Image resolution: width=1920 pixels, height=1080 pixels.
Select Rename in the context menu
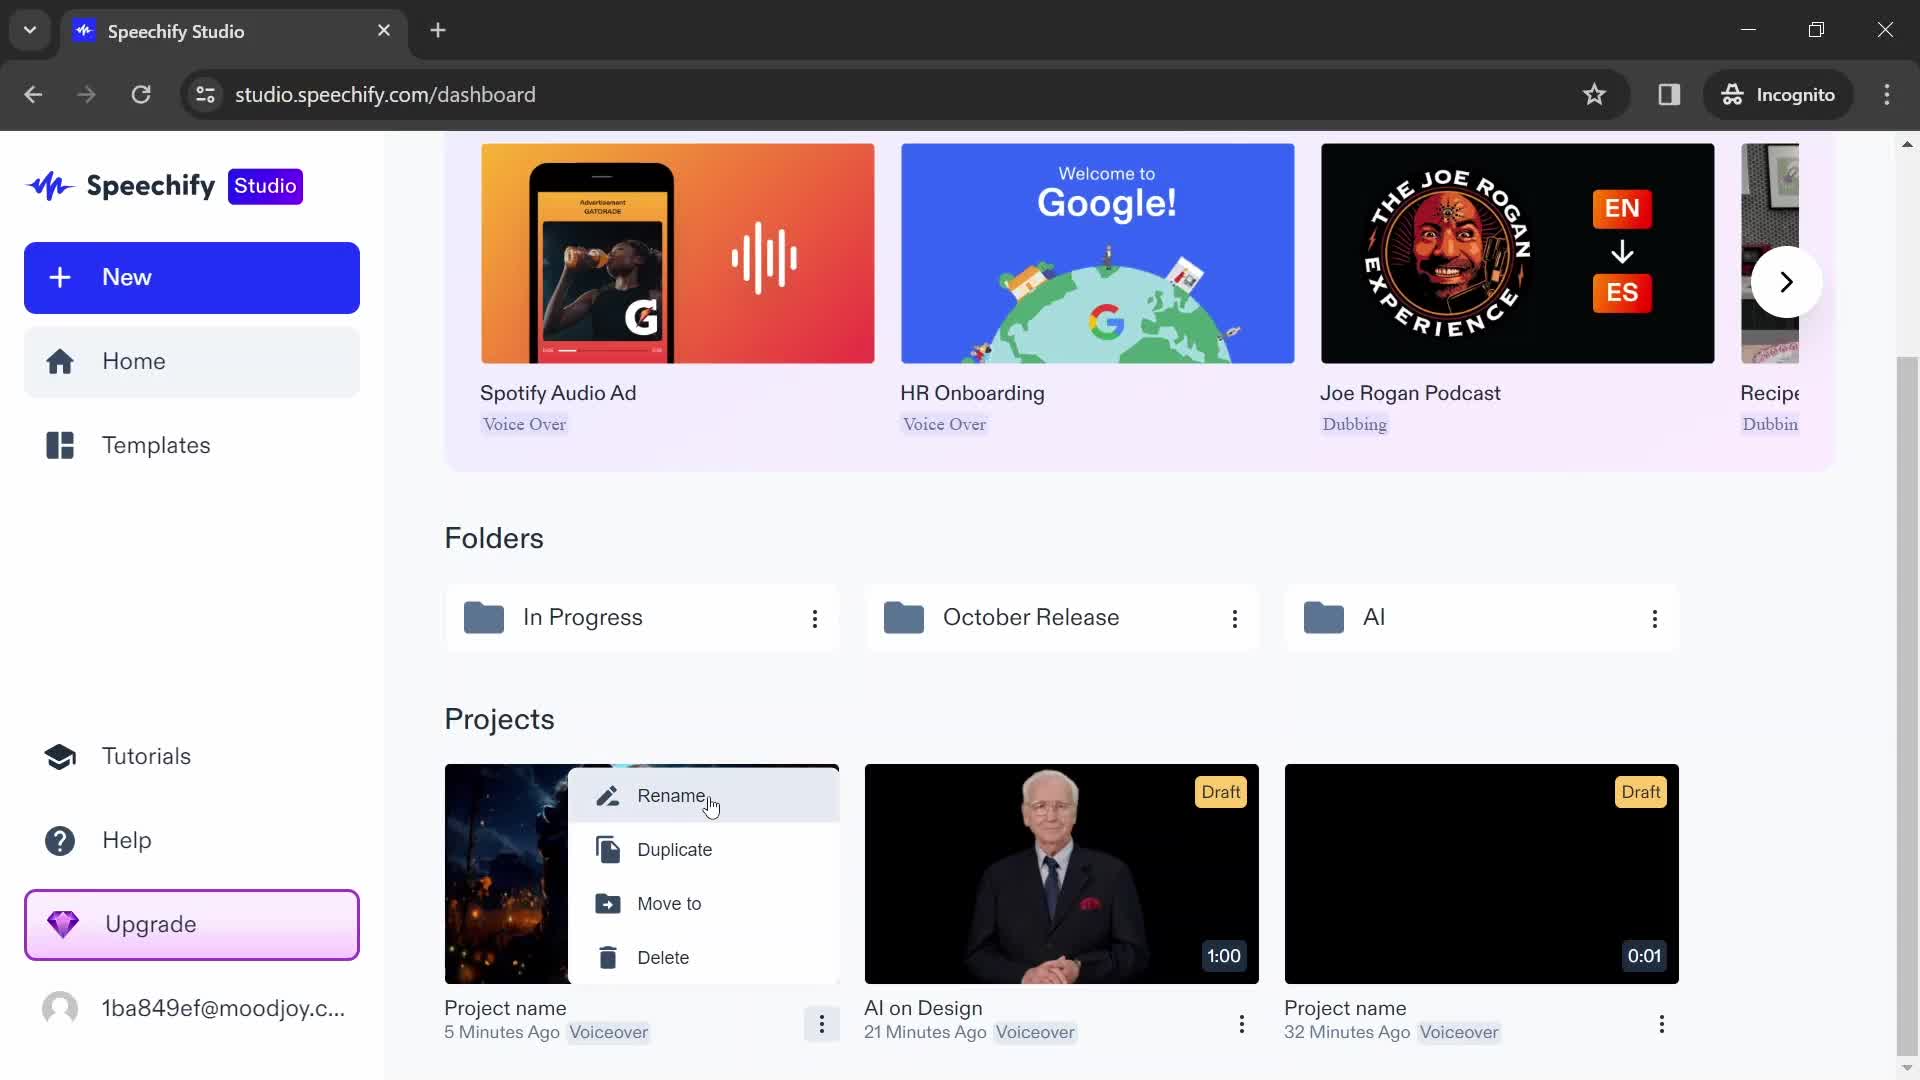coord(704,796)
